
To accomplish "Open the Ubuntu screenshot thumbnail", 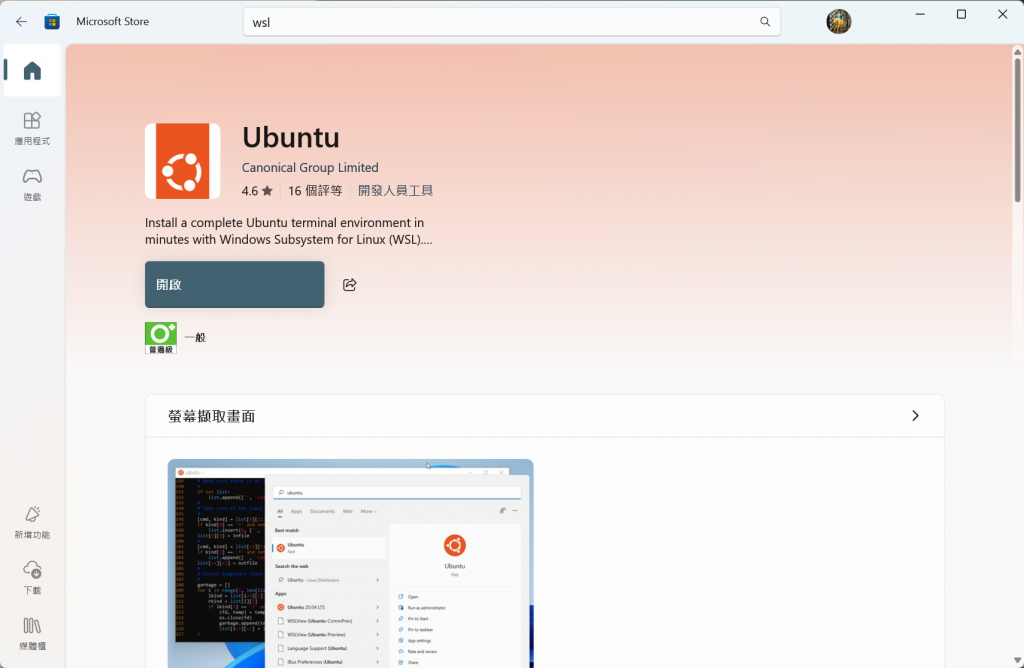I will click(351, 563).
